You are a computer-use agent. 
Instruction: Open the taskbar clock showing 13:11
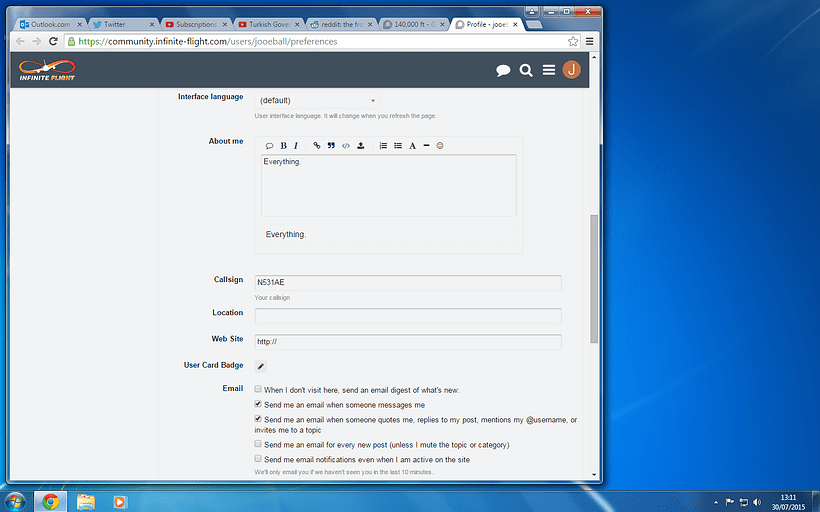788,502
